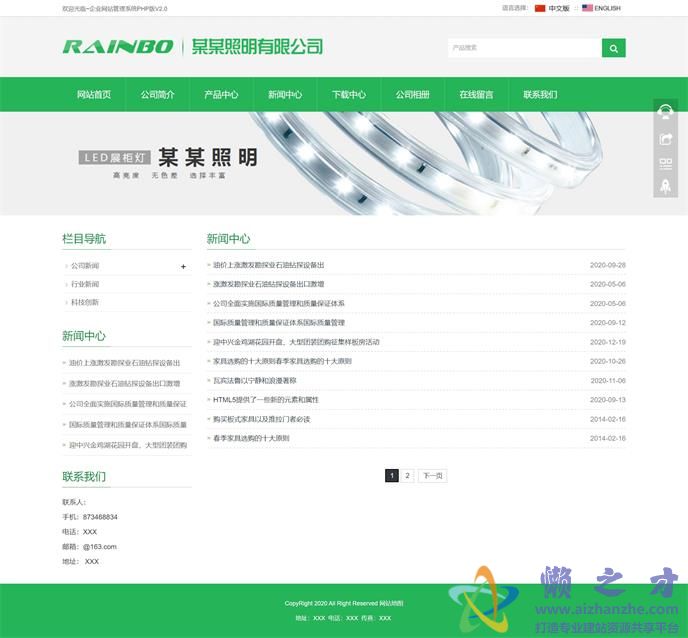Viewport: 688px width, 638px height.
Task: Open the main list article dated 2020-09-28
Action: (x=269, y=265)
